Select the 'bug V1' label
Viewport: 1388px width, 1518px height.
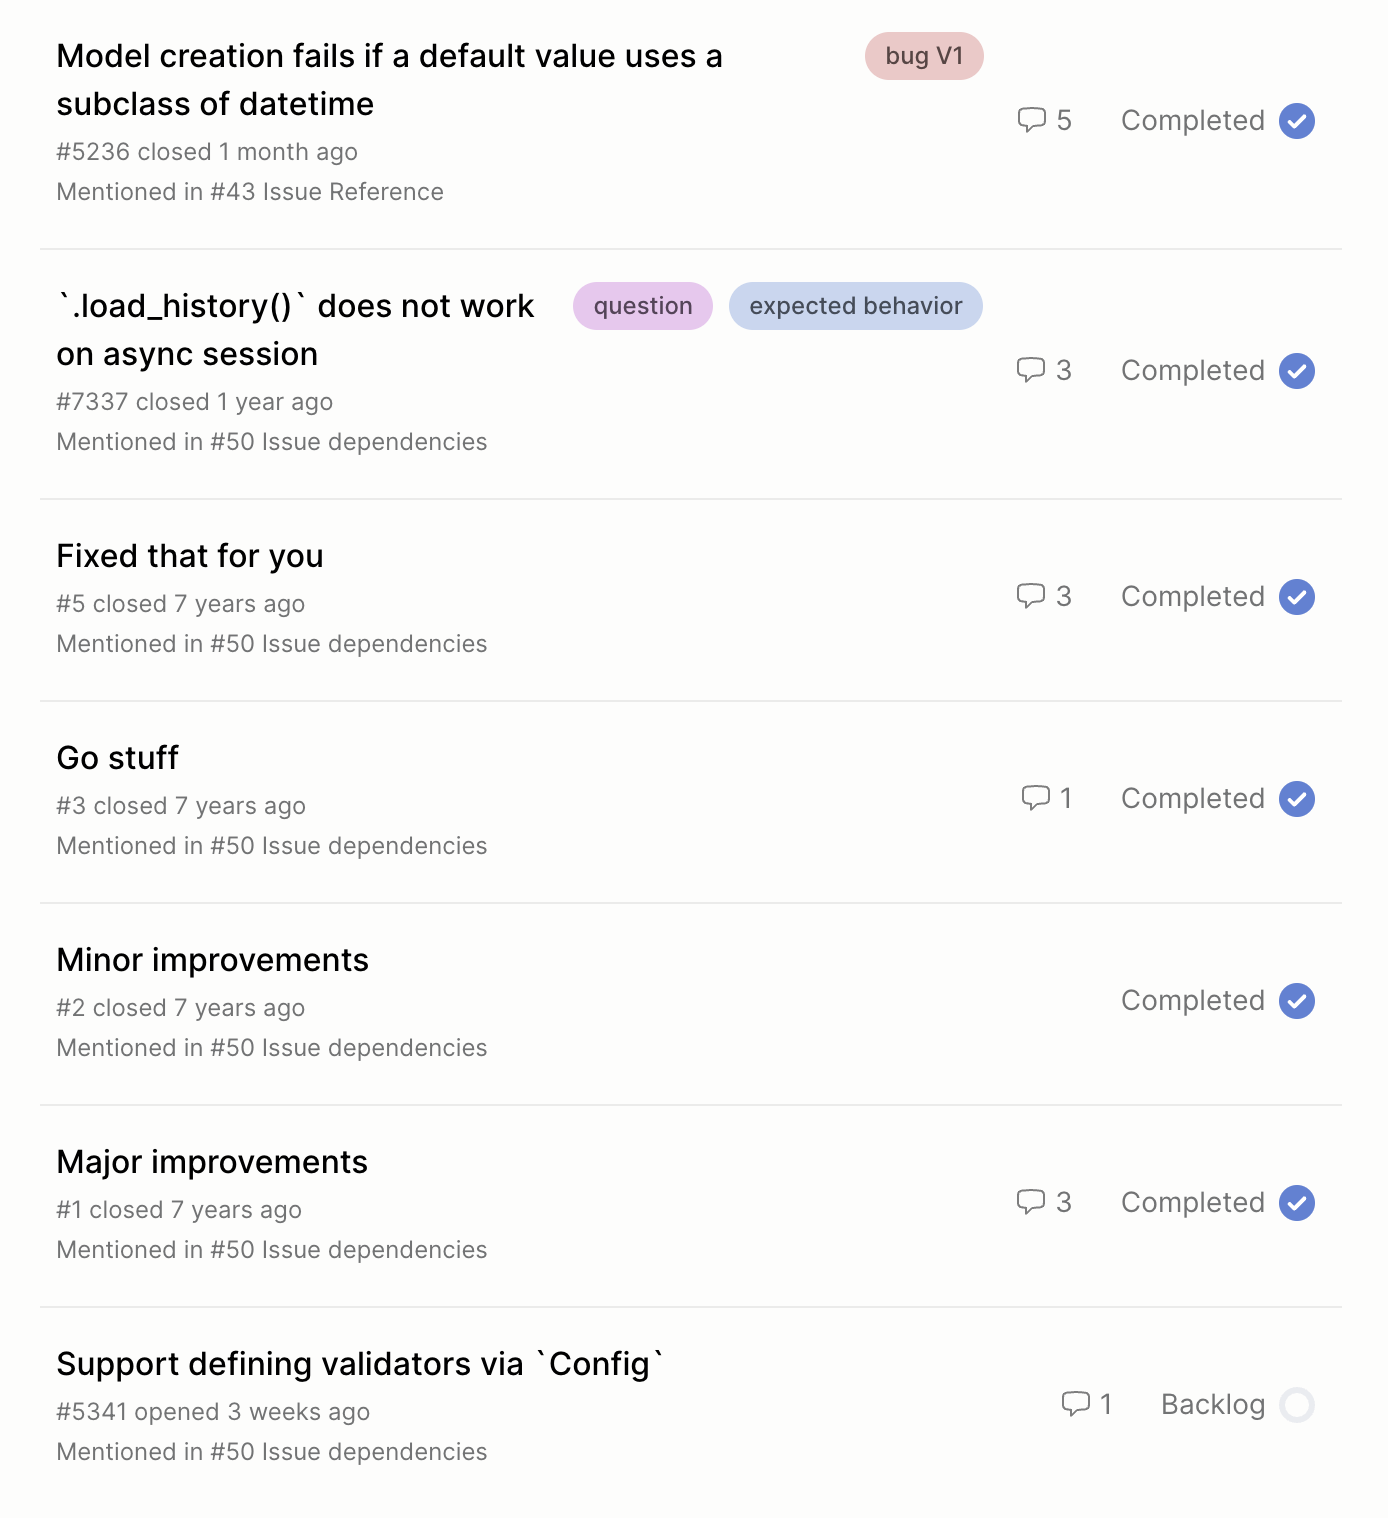[923, 56]
